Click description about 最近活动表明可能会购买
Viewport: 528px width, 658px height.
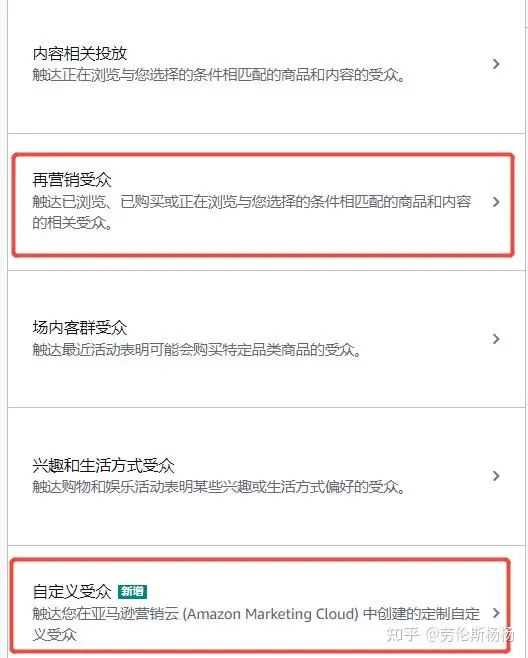197,350
